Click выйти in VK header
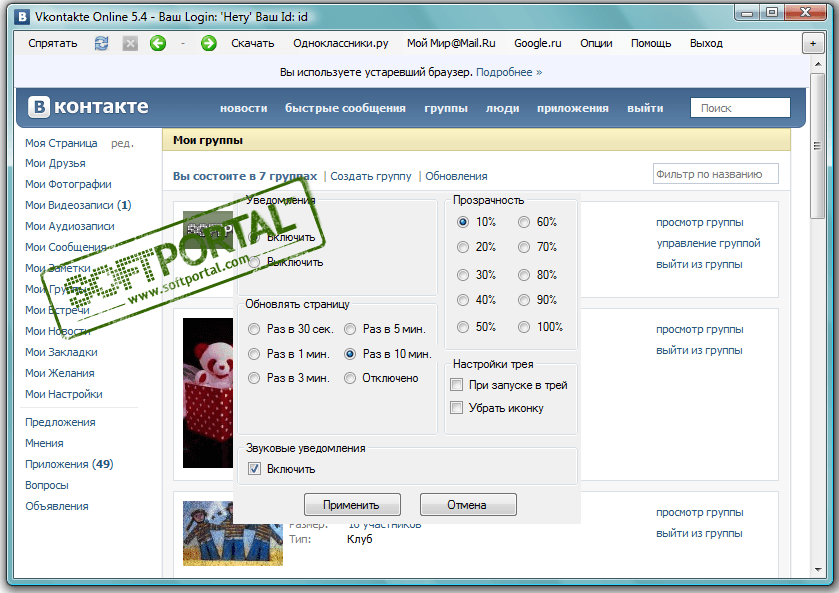Screen dimensions: 839x593 645,108
